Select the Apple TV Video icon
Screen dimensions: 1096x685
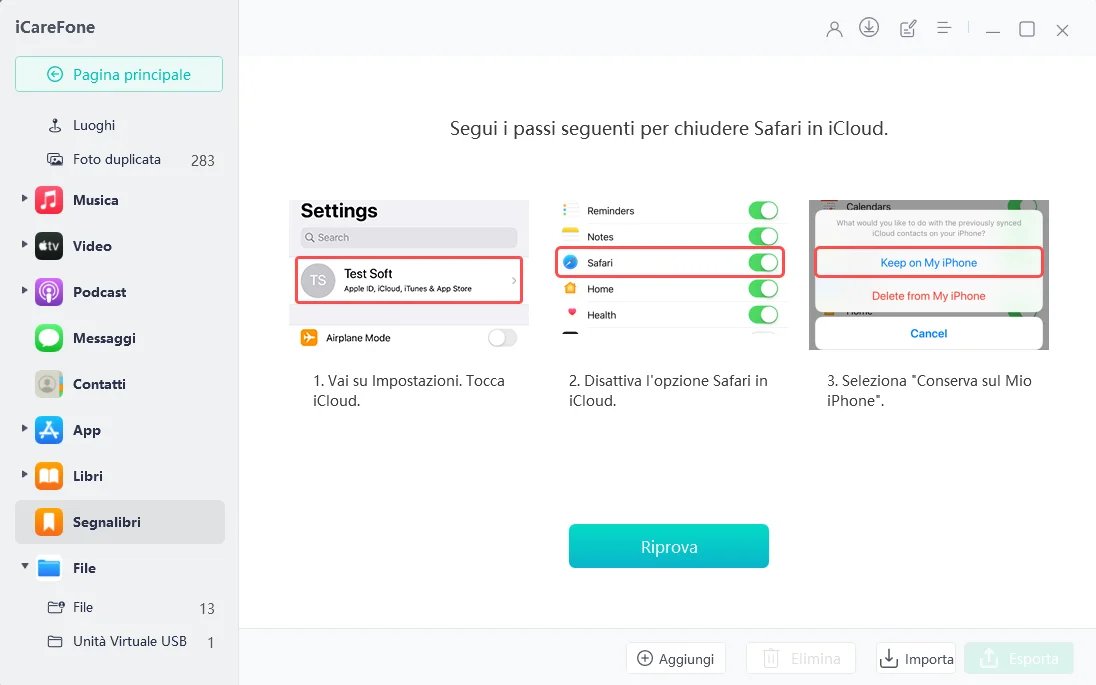(49, 246)
